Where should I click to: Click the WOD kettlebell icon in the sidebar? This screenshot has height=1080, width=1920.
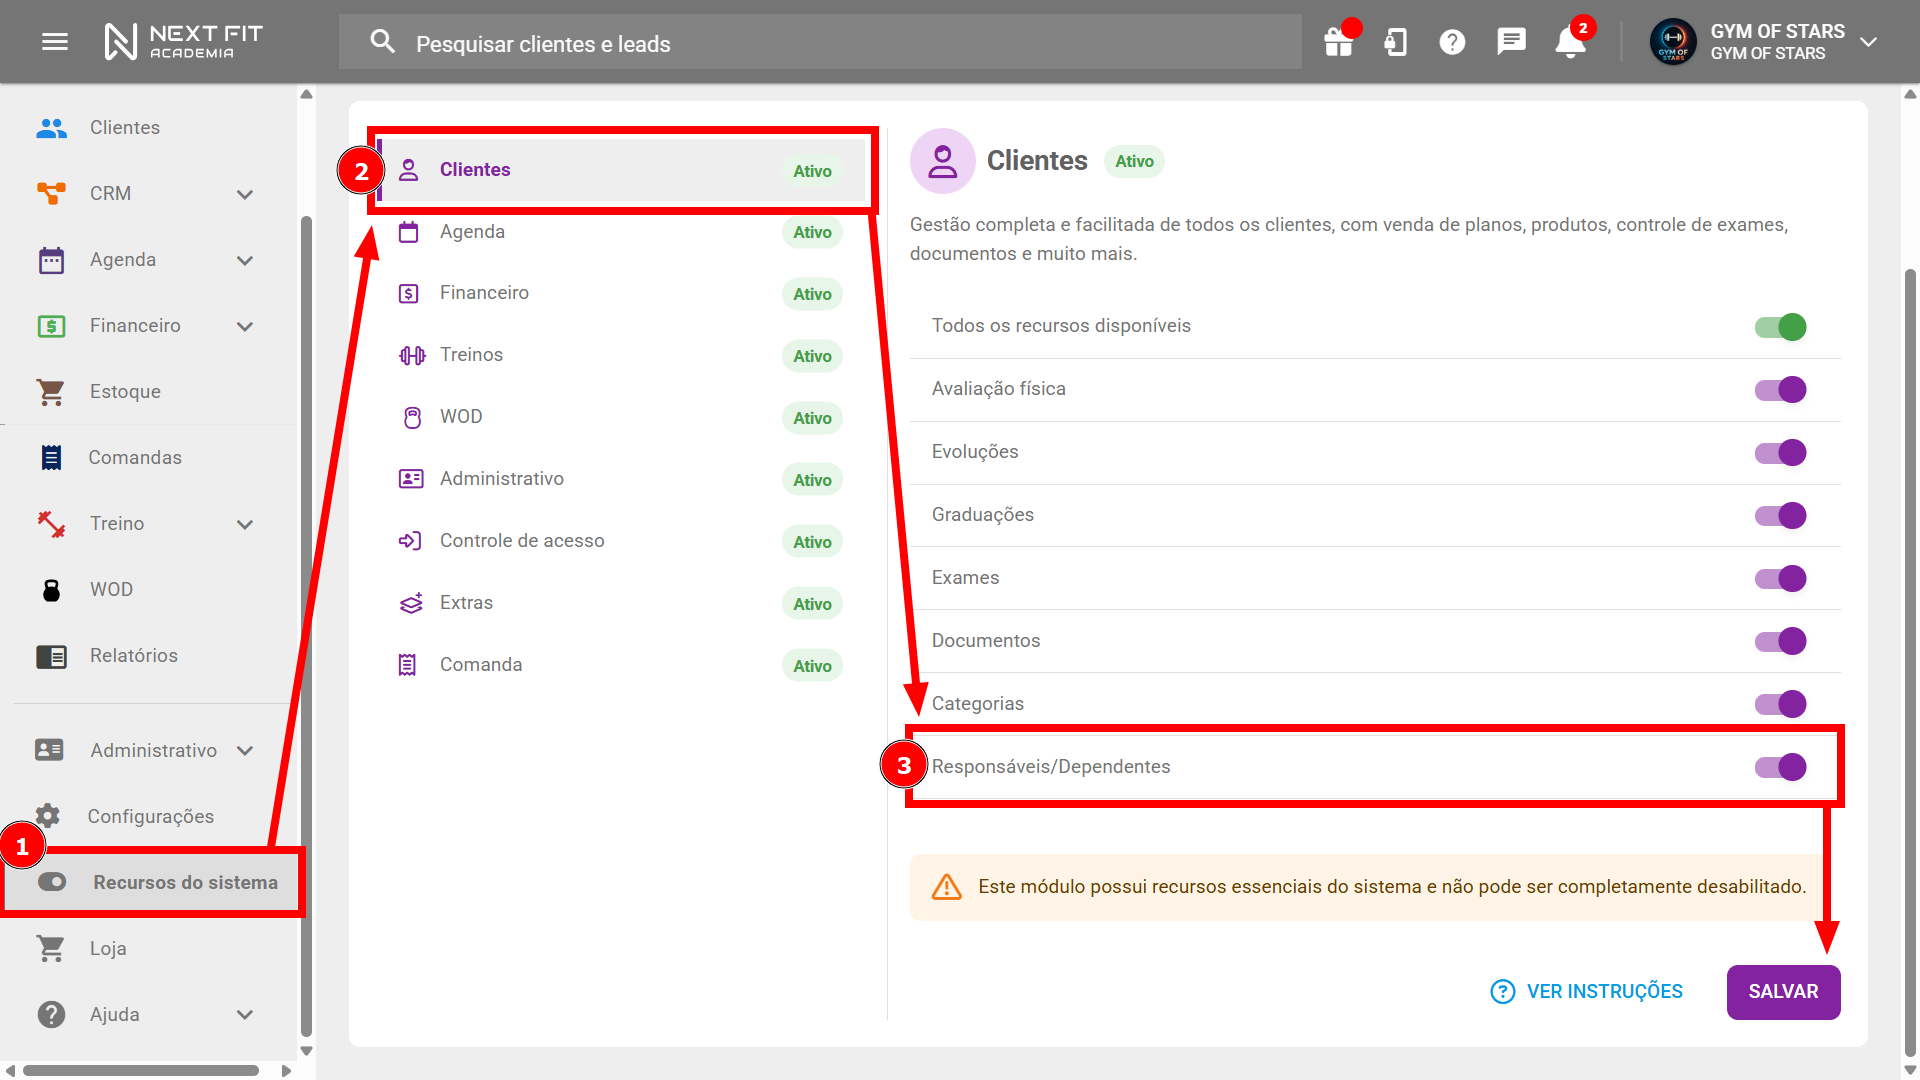click(51, 590)
